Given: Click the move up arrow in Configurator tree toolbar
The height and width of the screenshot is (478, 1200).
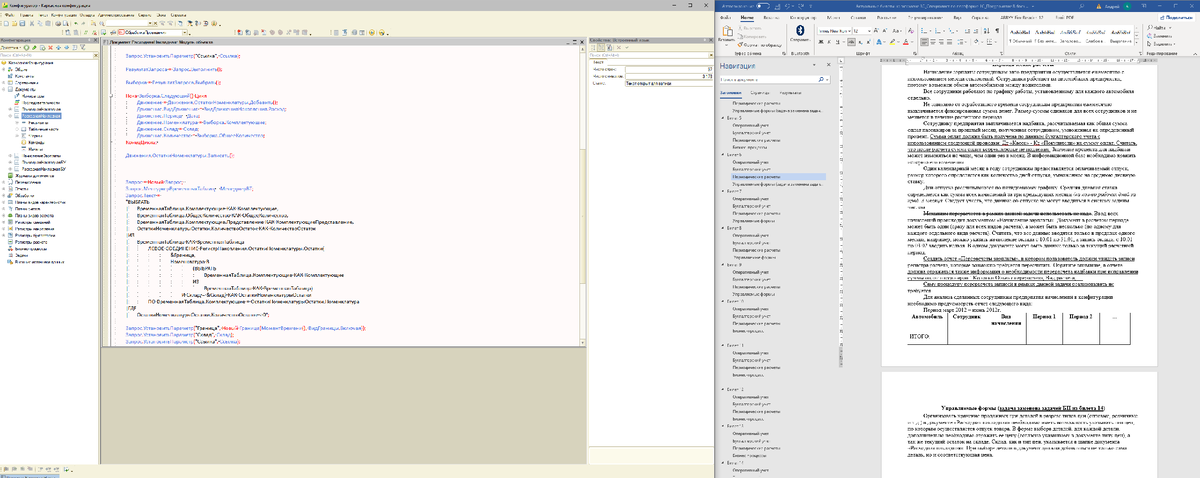Looking at the screenshot, I should tap(58, 48).
